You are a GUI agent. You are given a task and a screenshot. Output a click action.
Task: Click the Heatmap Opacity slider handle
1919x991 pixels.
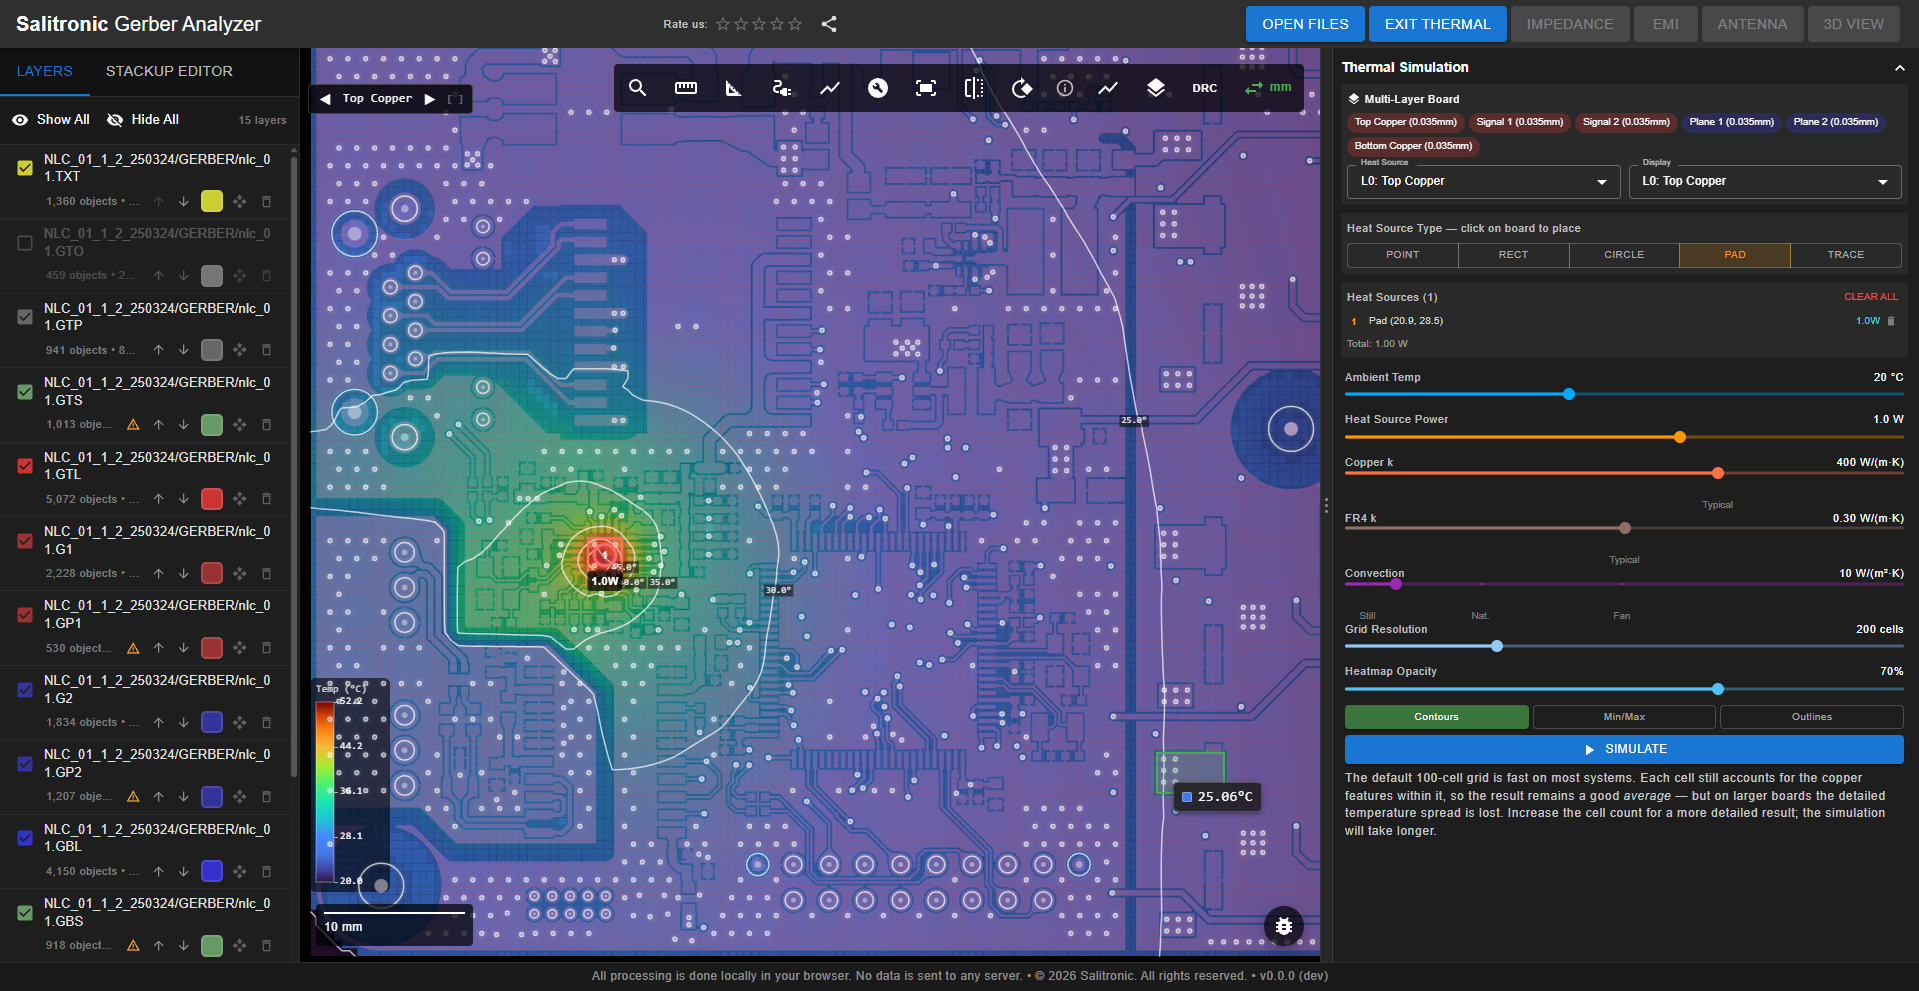tap(1718, 689)
